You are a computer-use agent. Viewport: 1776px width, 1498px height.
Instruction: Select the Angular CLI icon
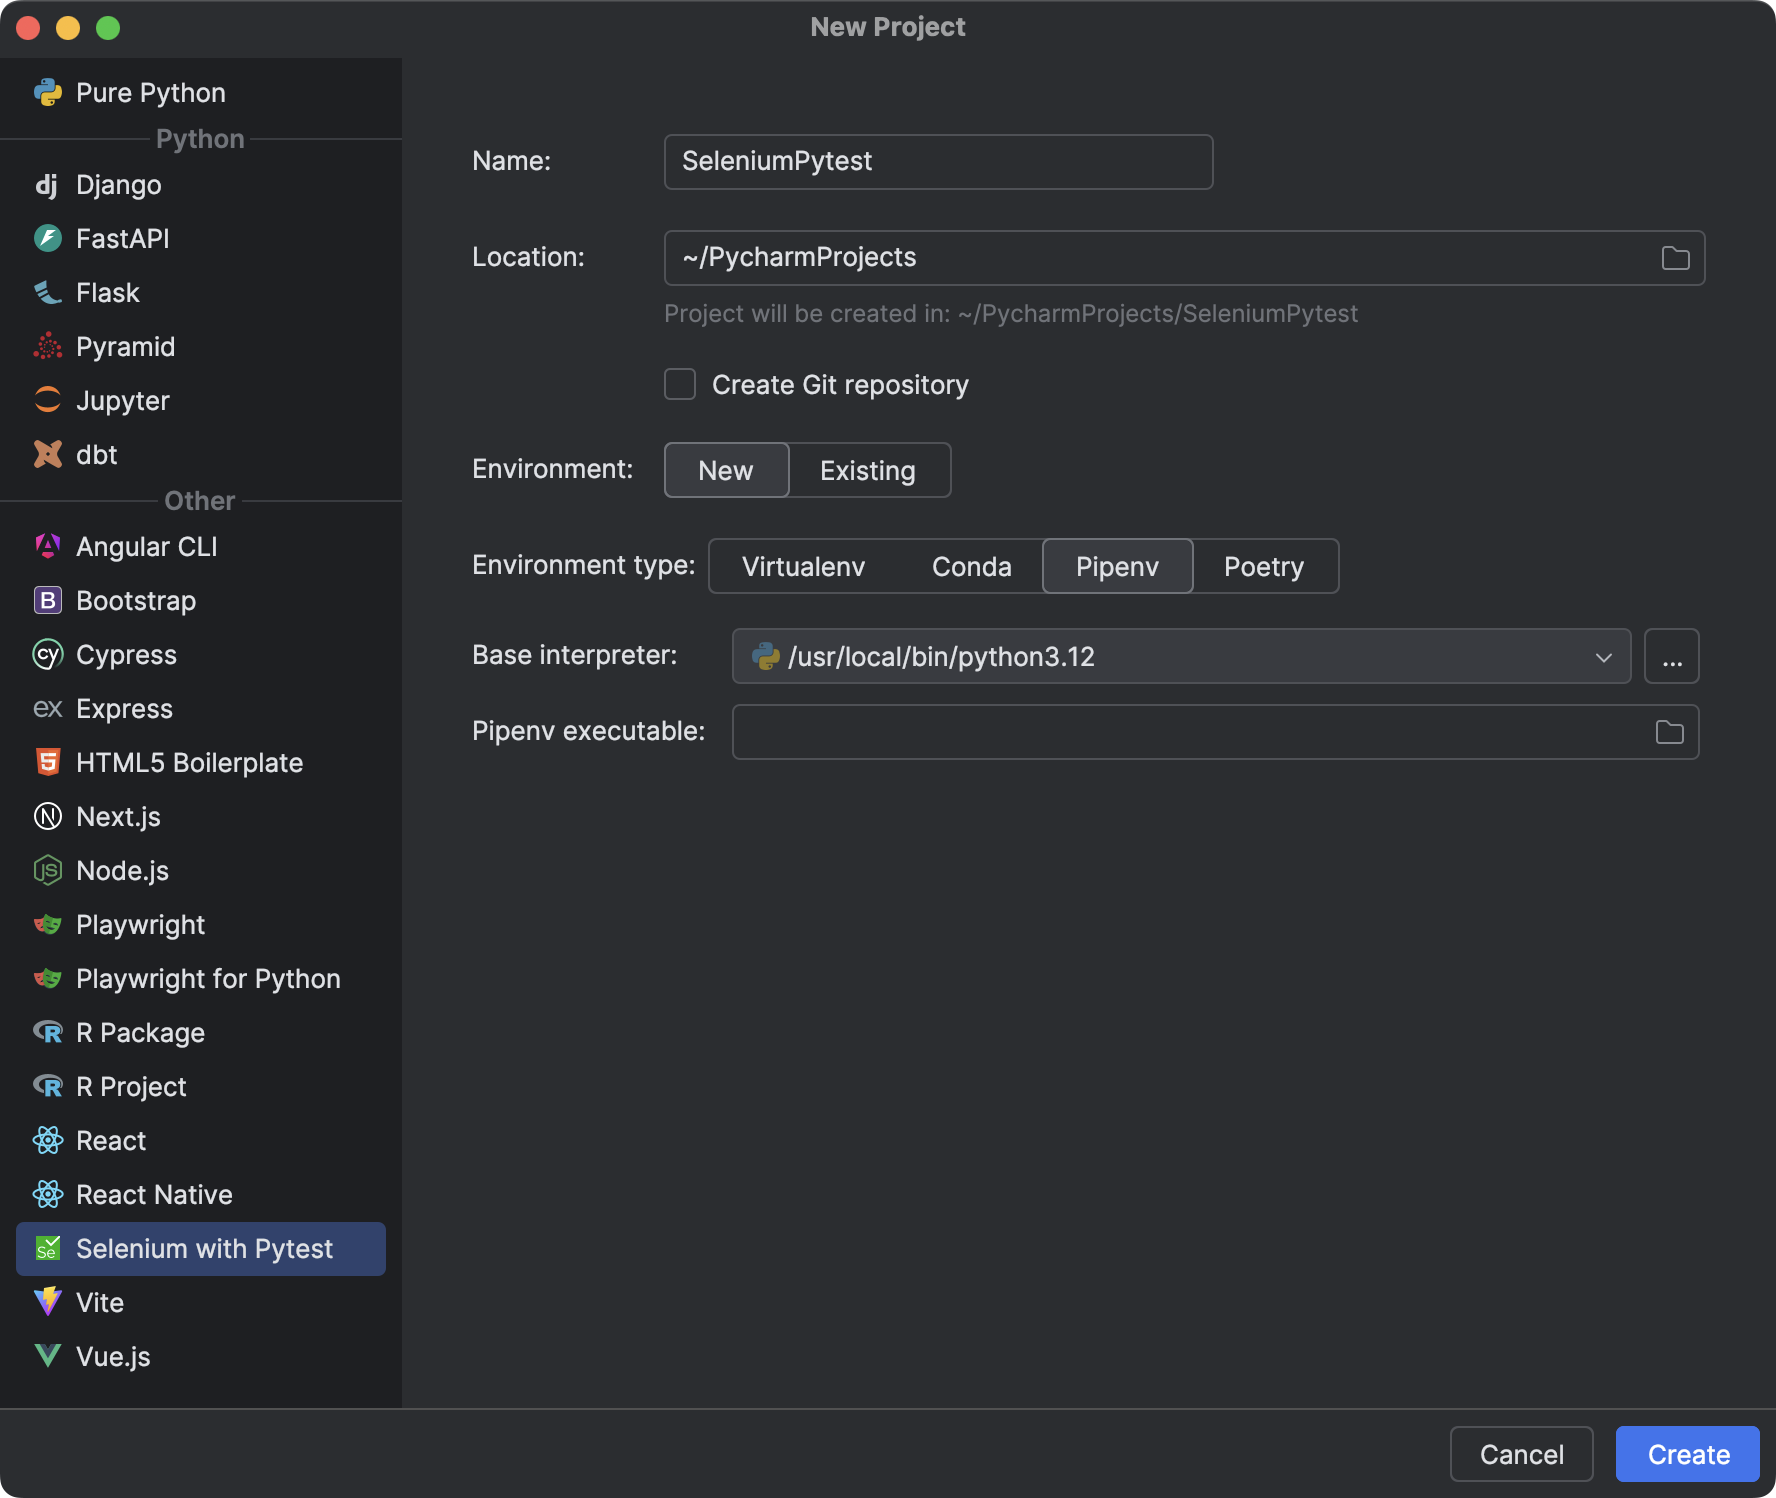(x=47, y=546)
